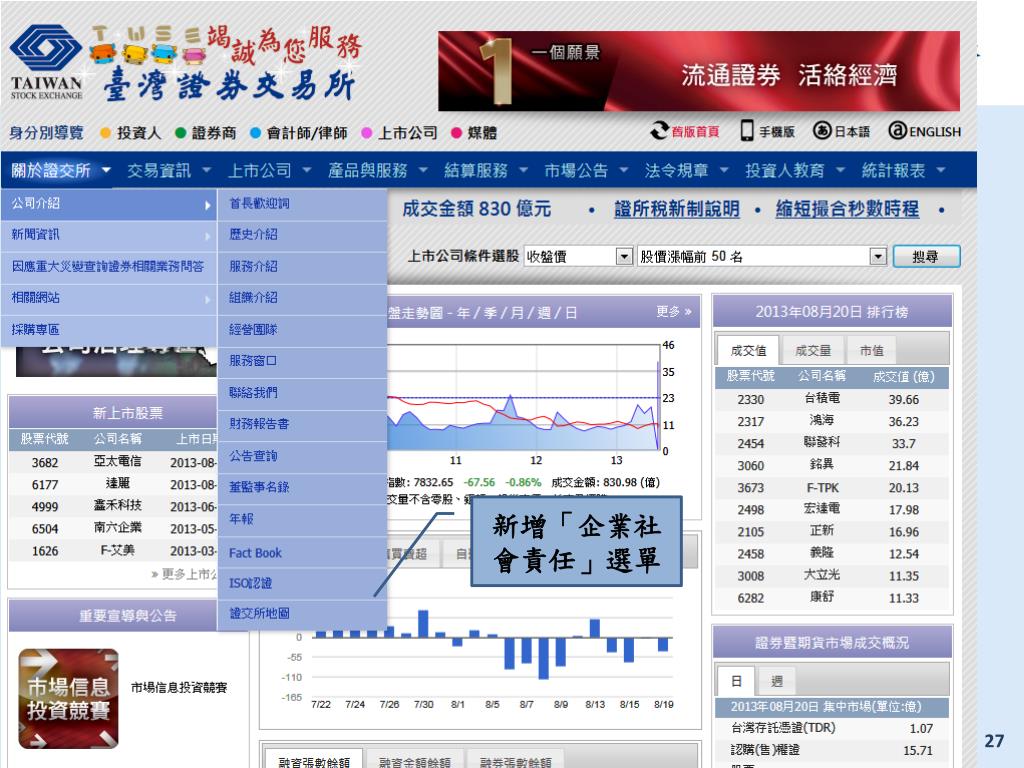Click 鴻海 company name in ranking
The image size is (1024, 768).
click(822, 421)
